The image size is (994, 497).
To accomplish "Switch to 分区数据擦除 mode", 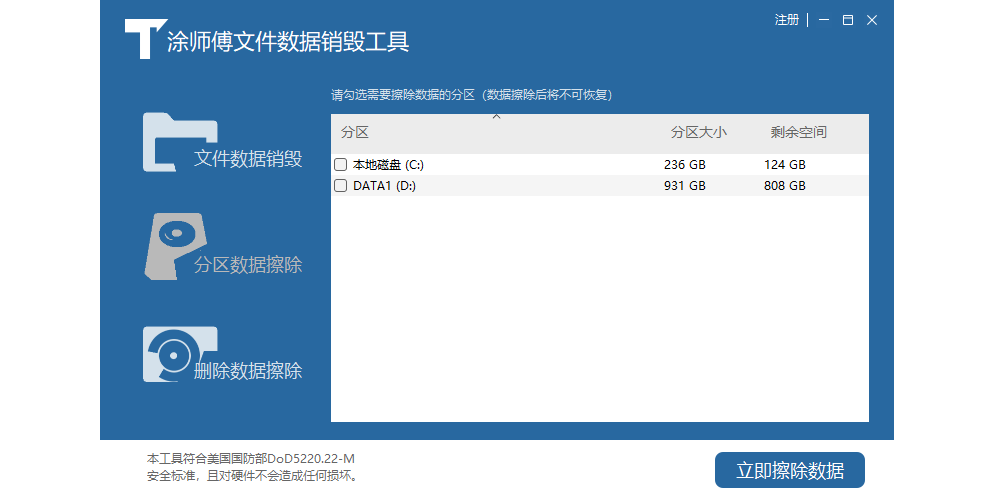I will click(248, 264).
